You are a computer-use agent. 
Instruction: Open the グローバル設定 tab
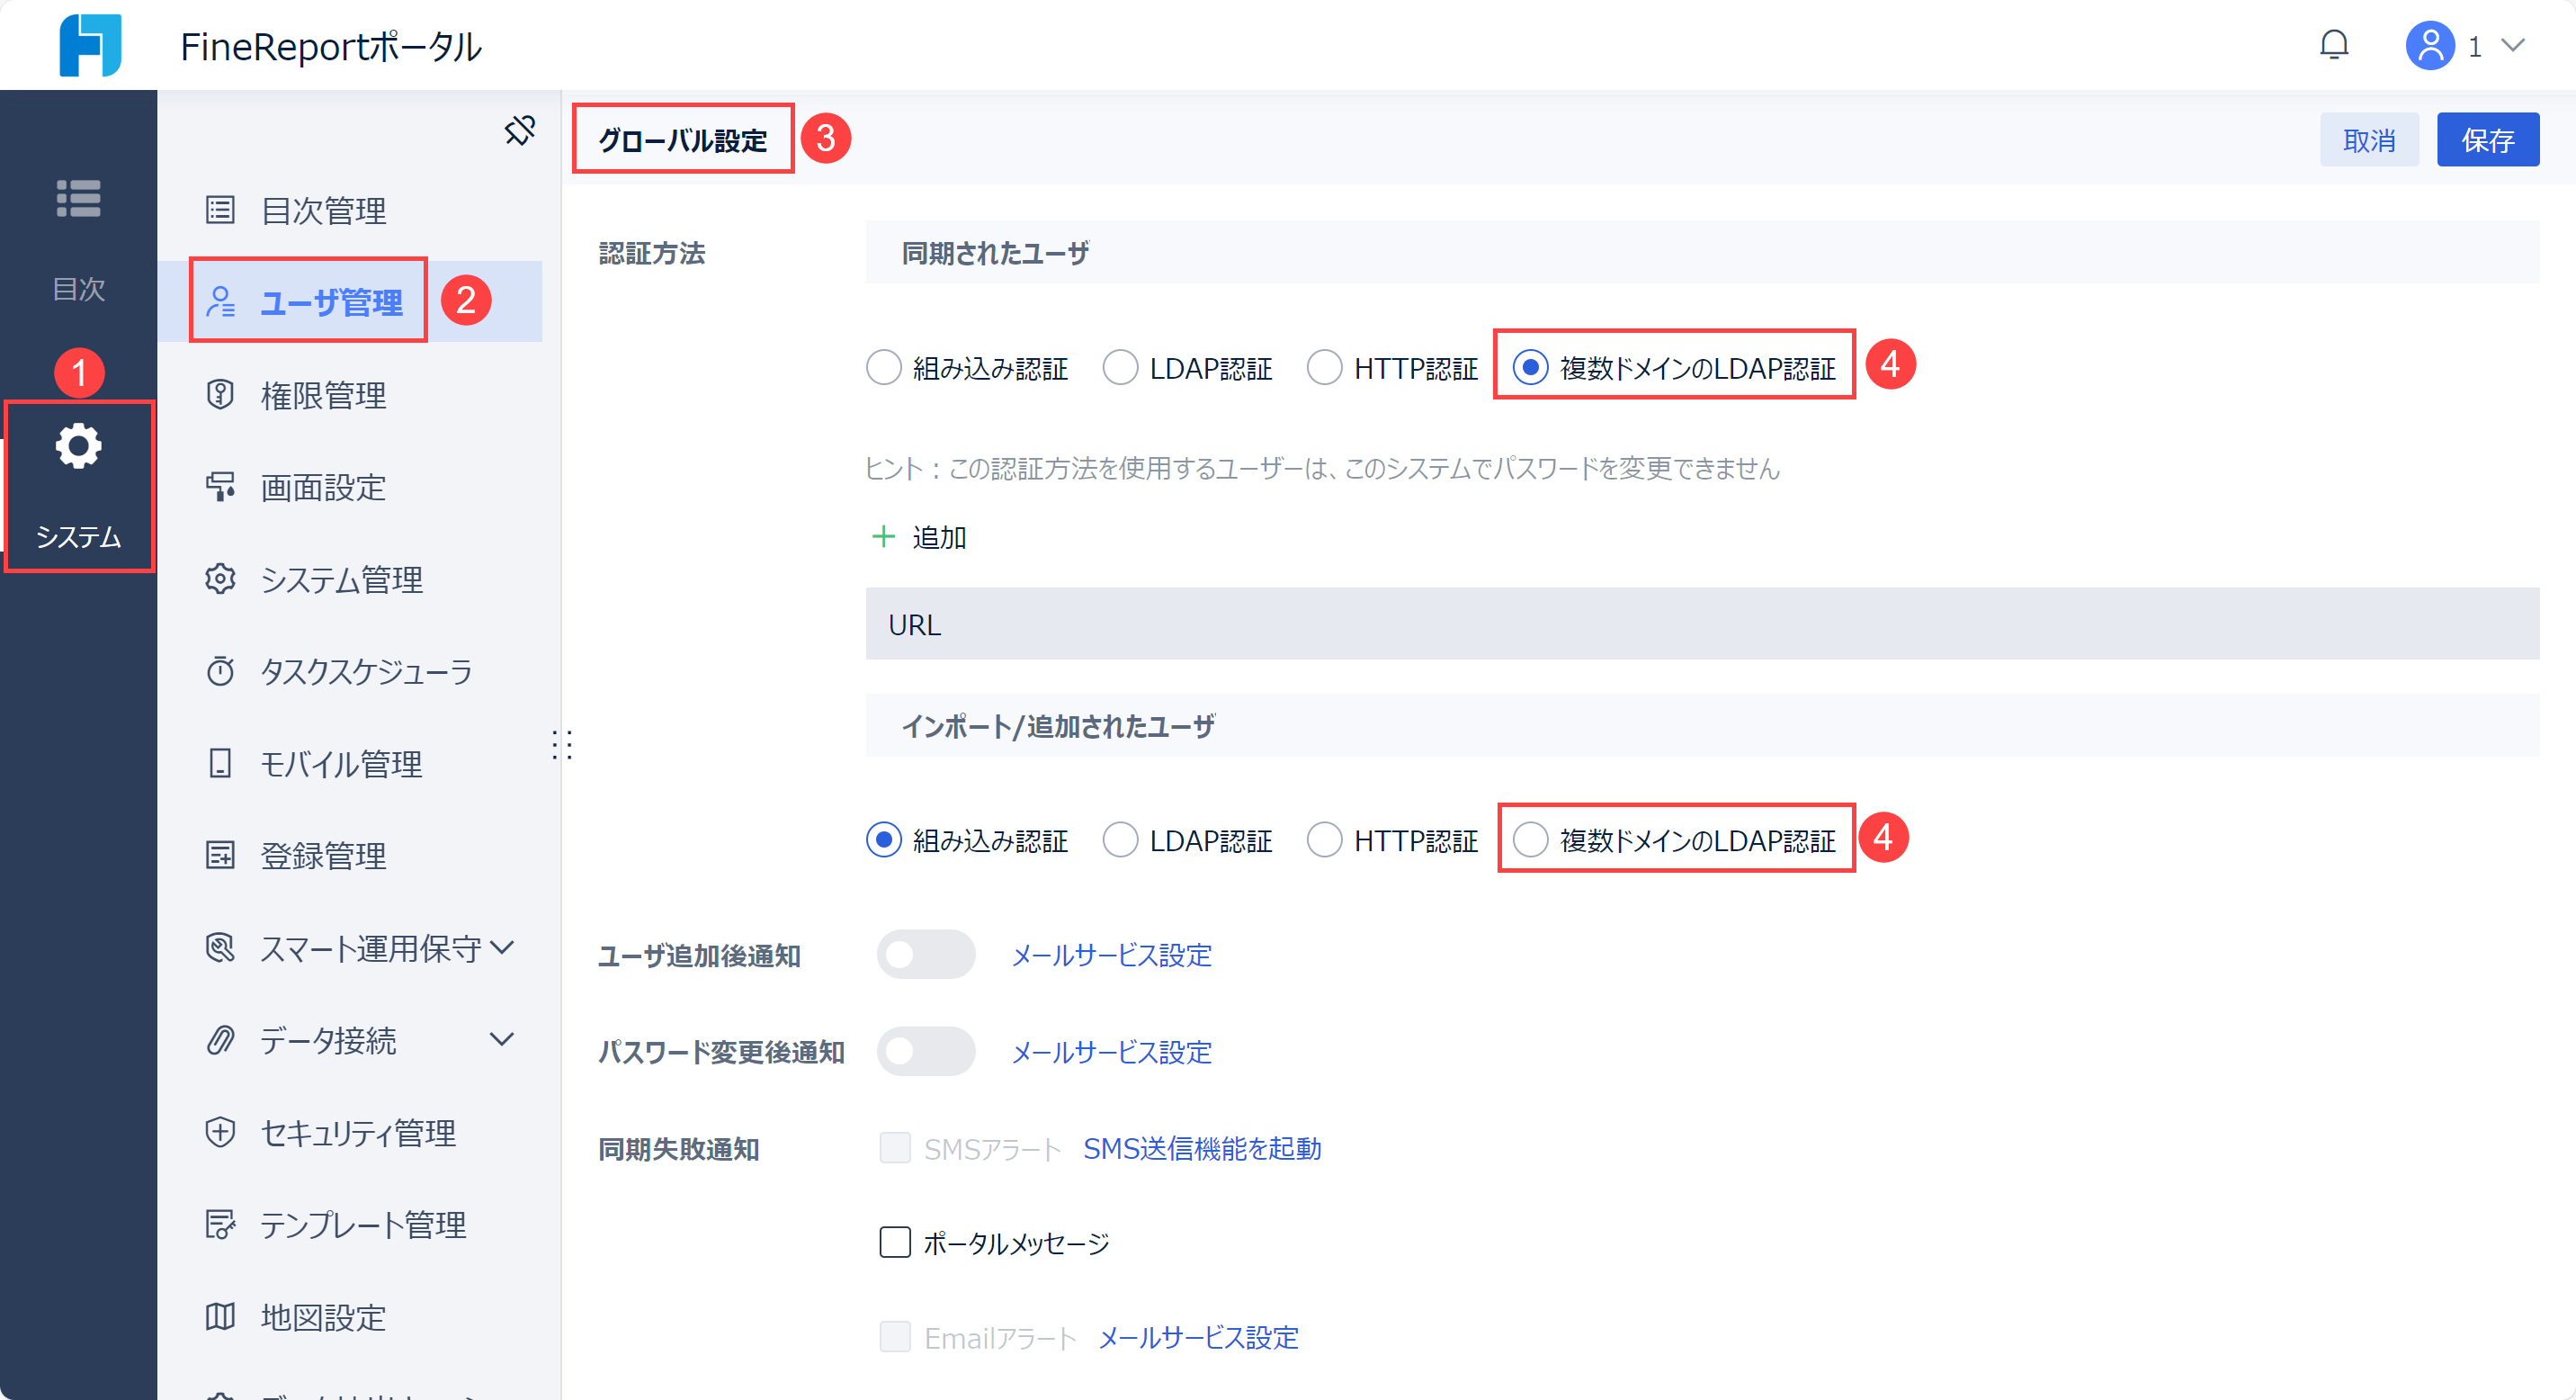(683, 139)
